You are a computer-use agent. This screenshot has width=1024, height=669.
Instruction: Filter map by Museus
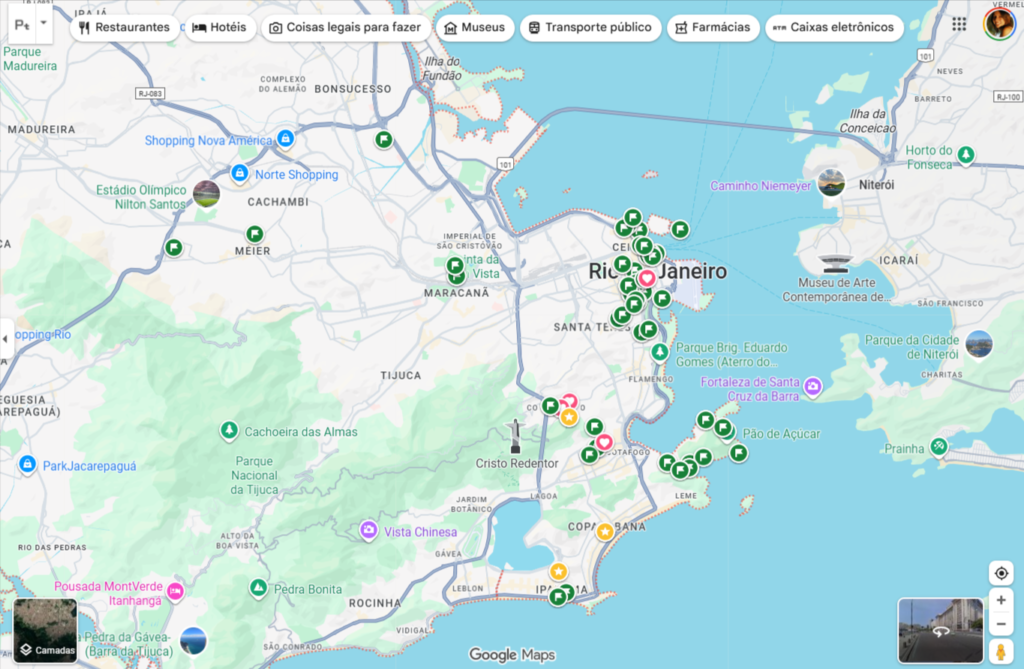point(475,27)
